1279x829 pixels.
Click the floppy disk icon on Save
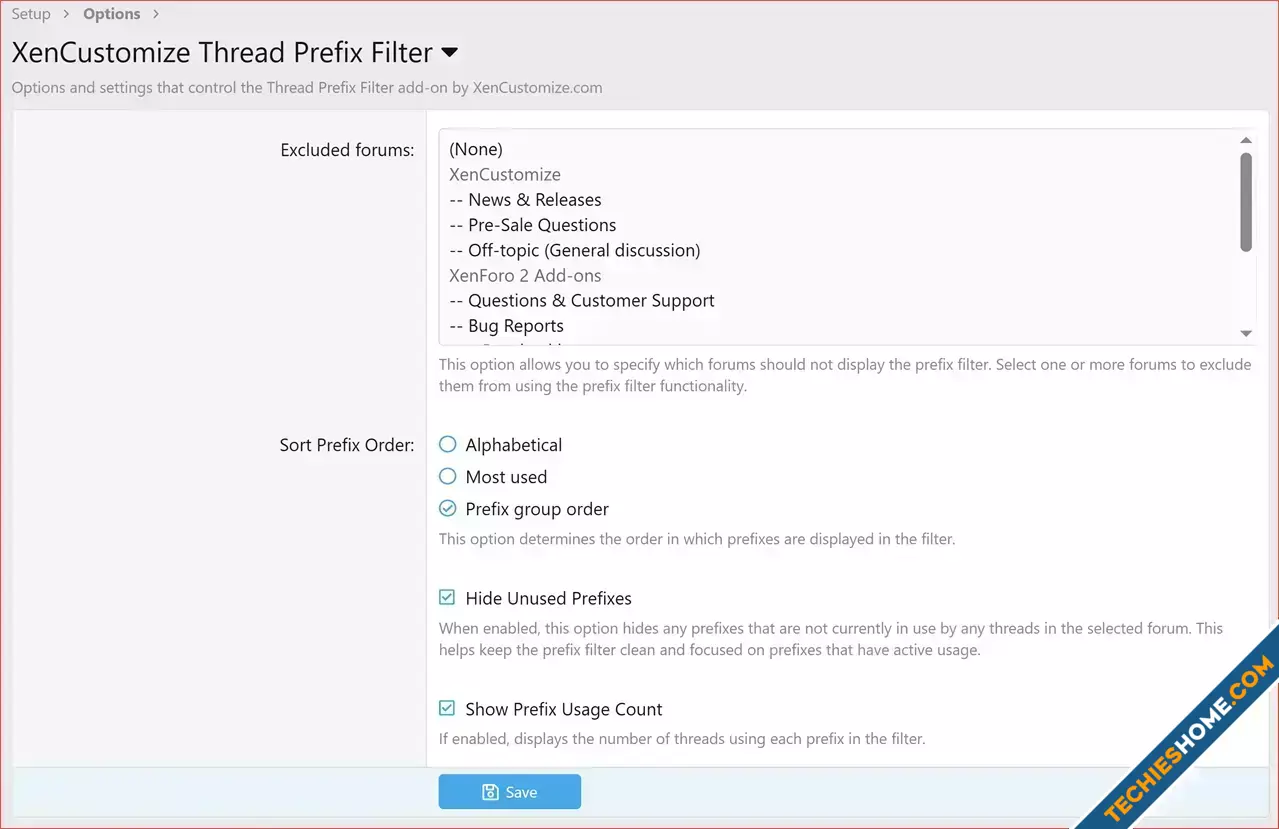(x=490, y=792)
